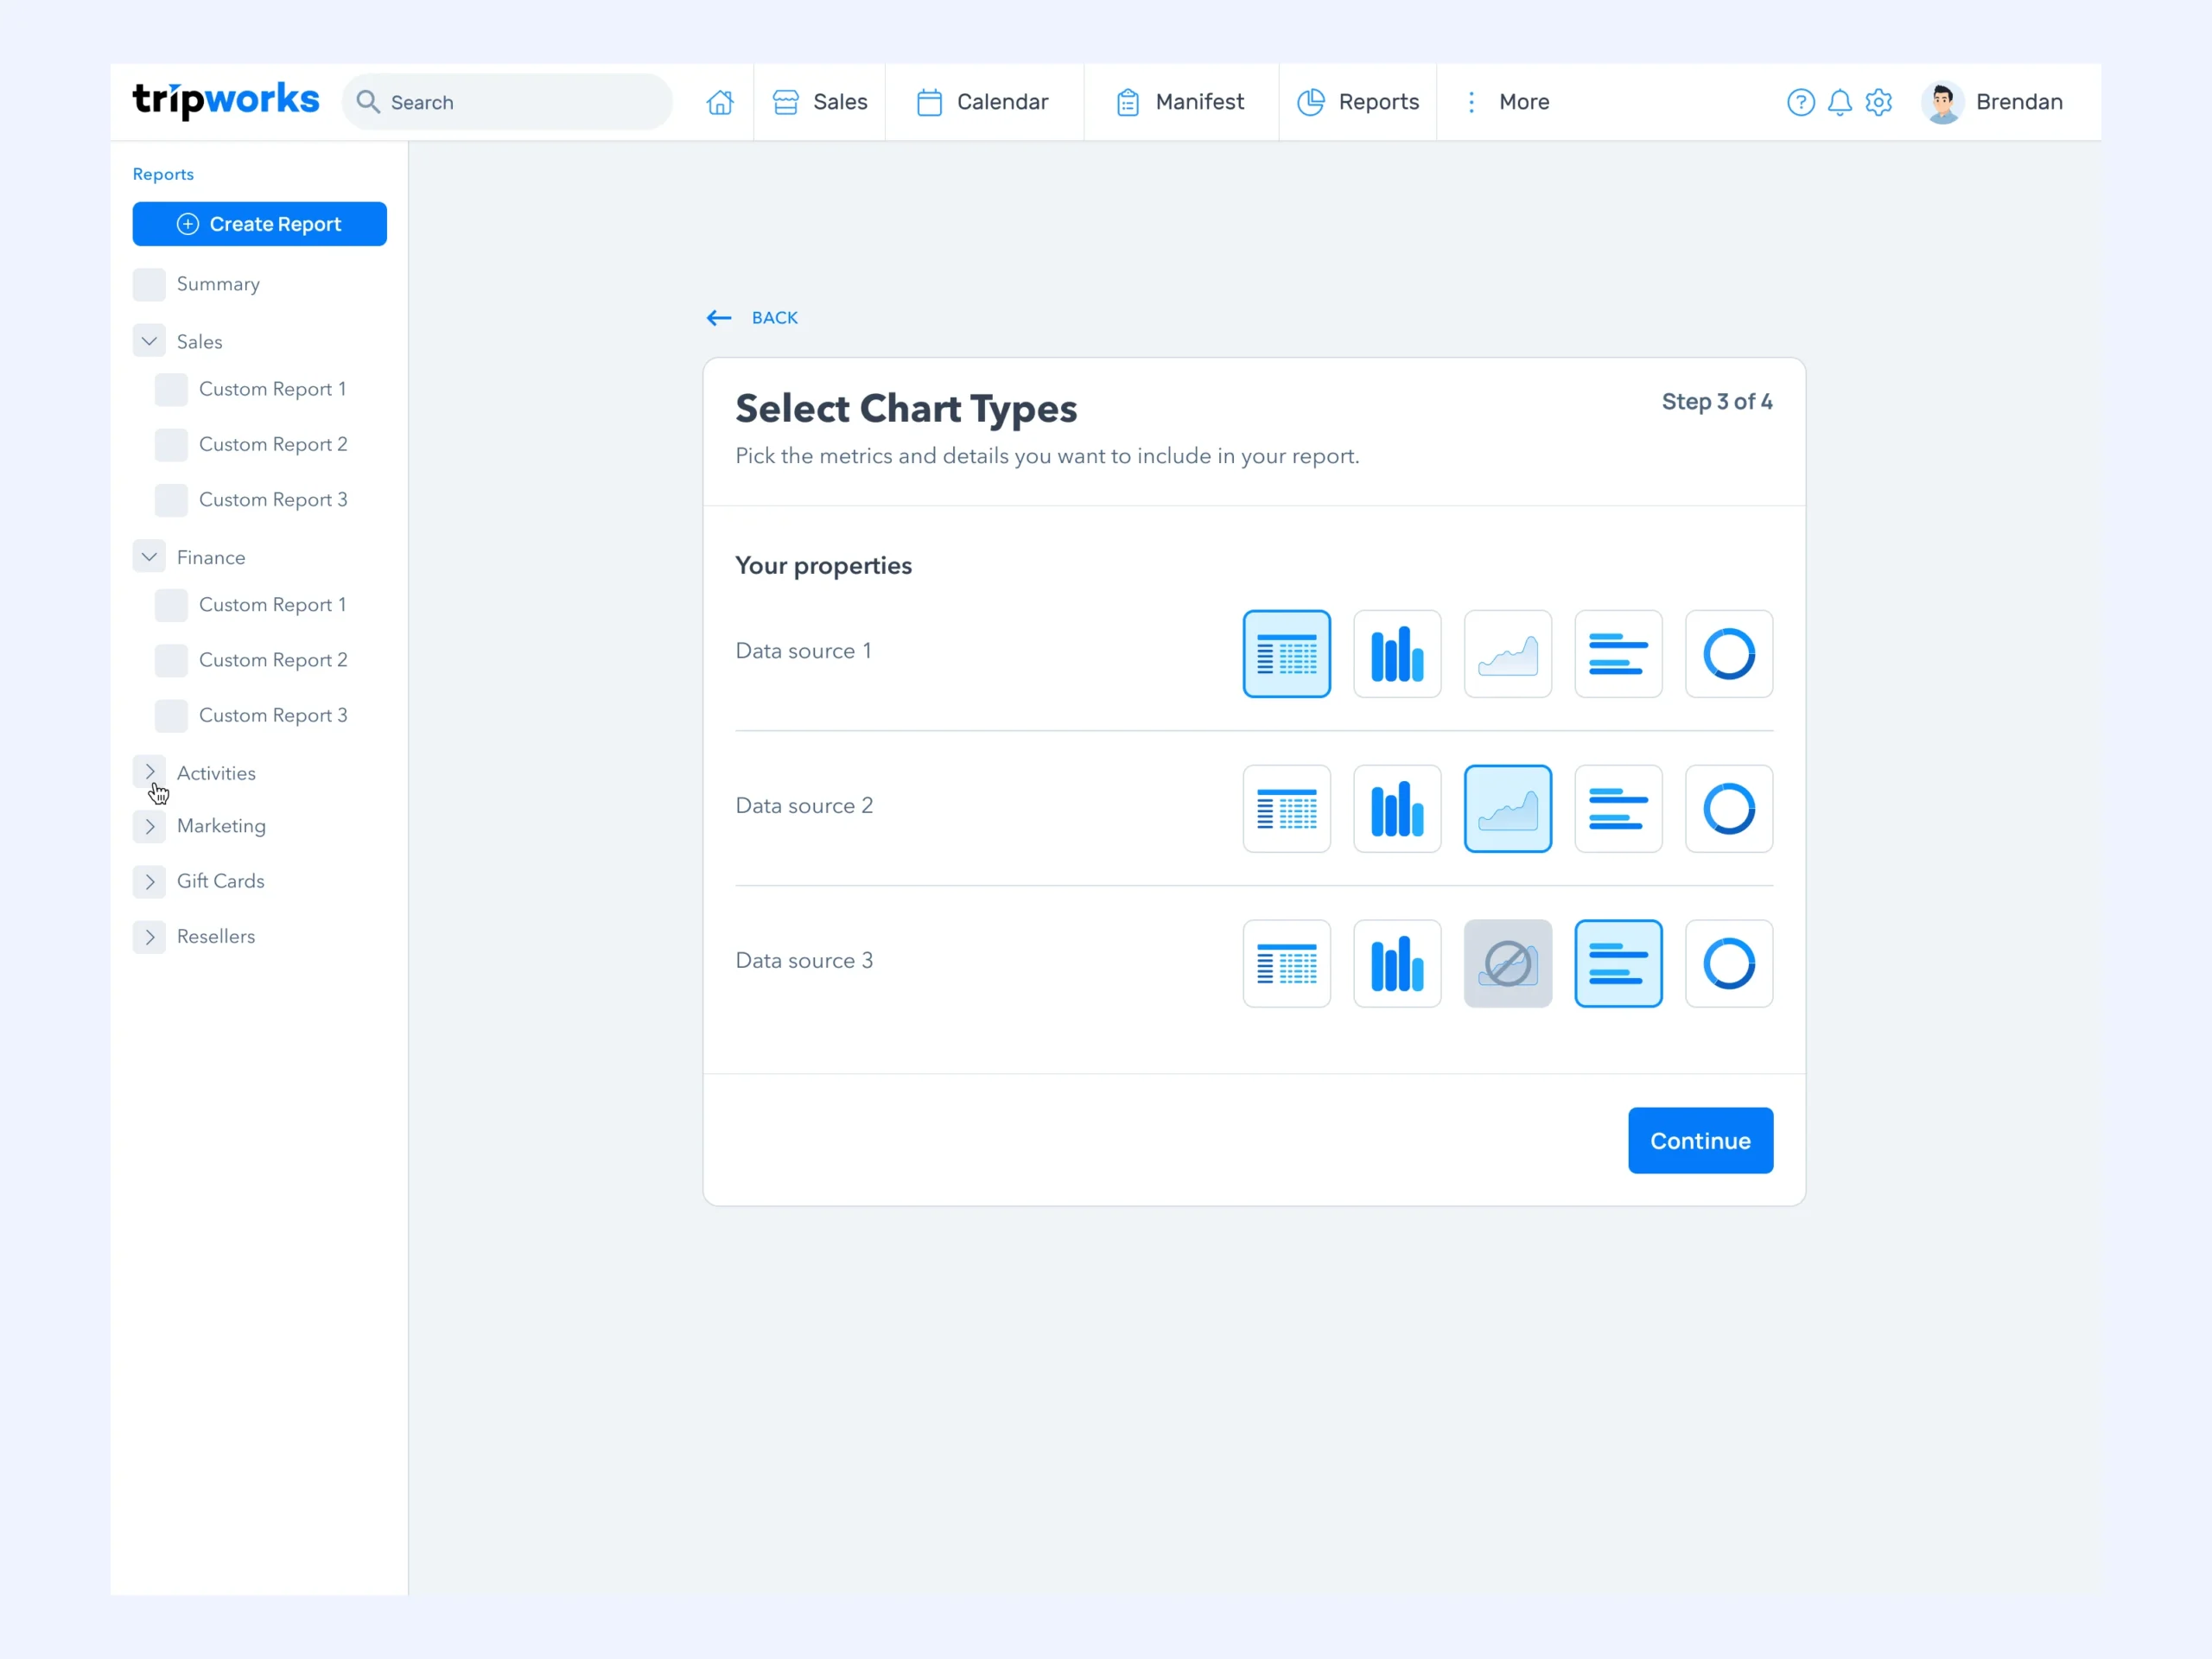
Task: Choose bar chart for Data source 3
Action: 1397,964
